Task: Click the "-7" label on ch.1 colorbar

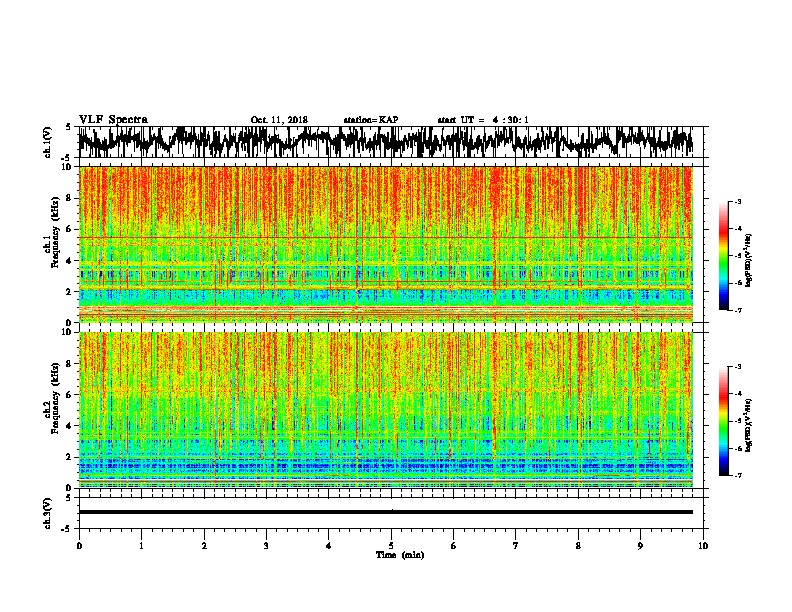Action: tap(737, 310)
